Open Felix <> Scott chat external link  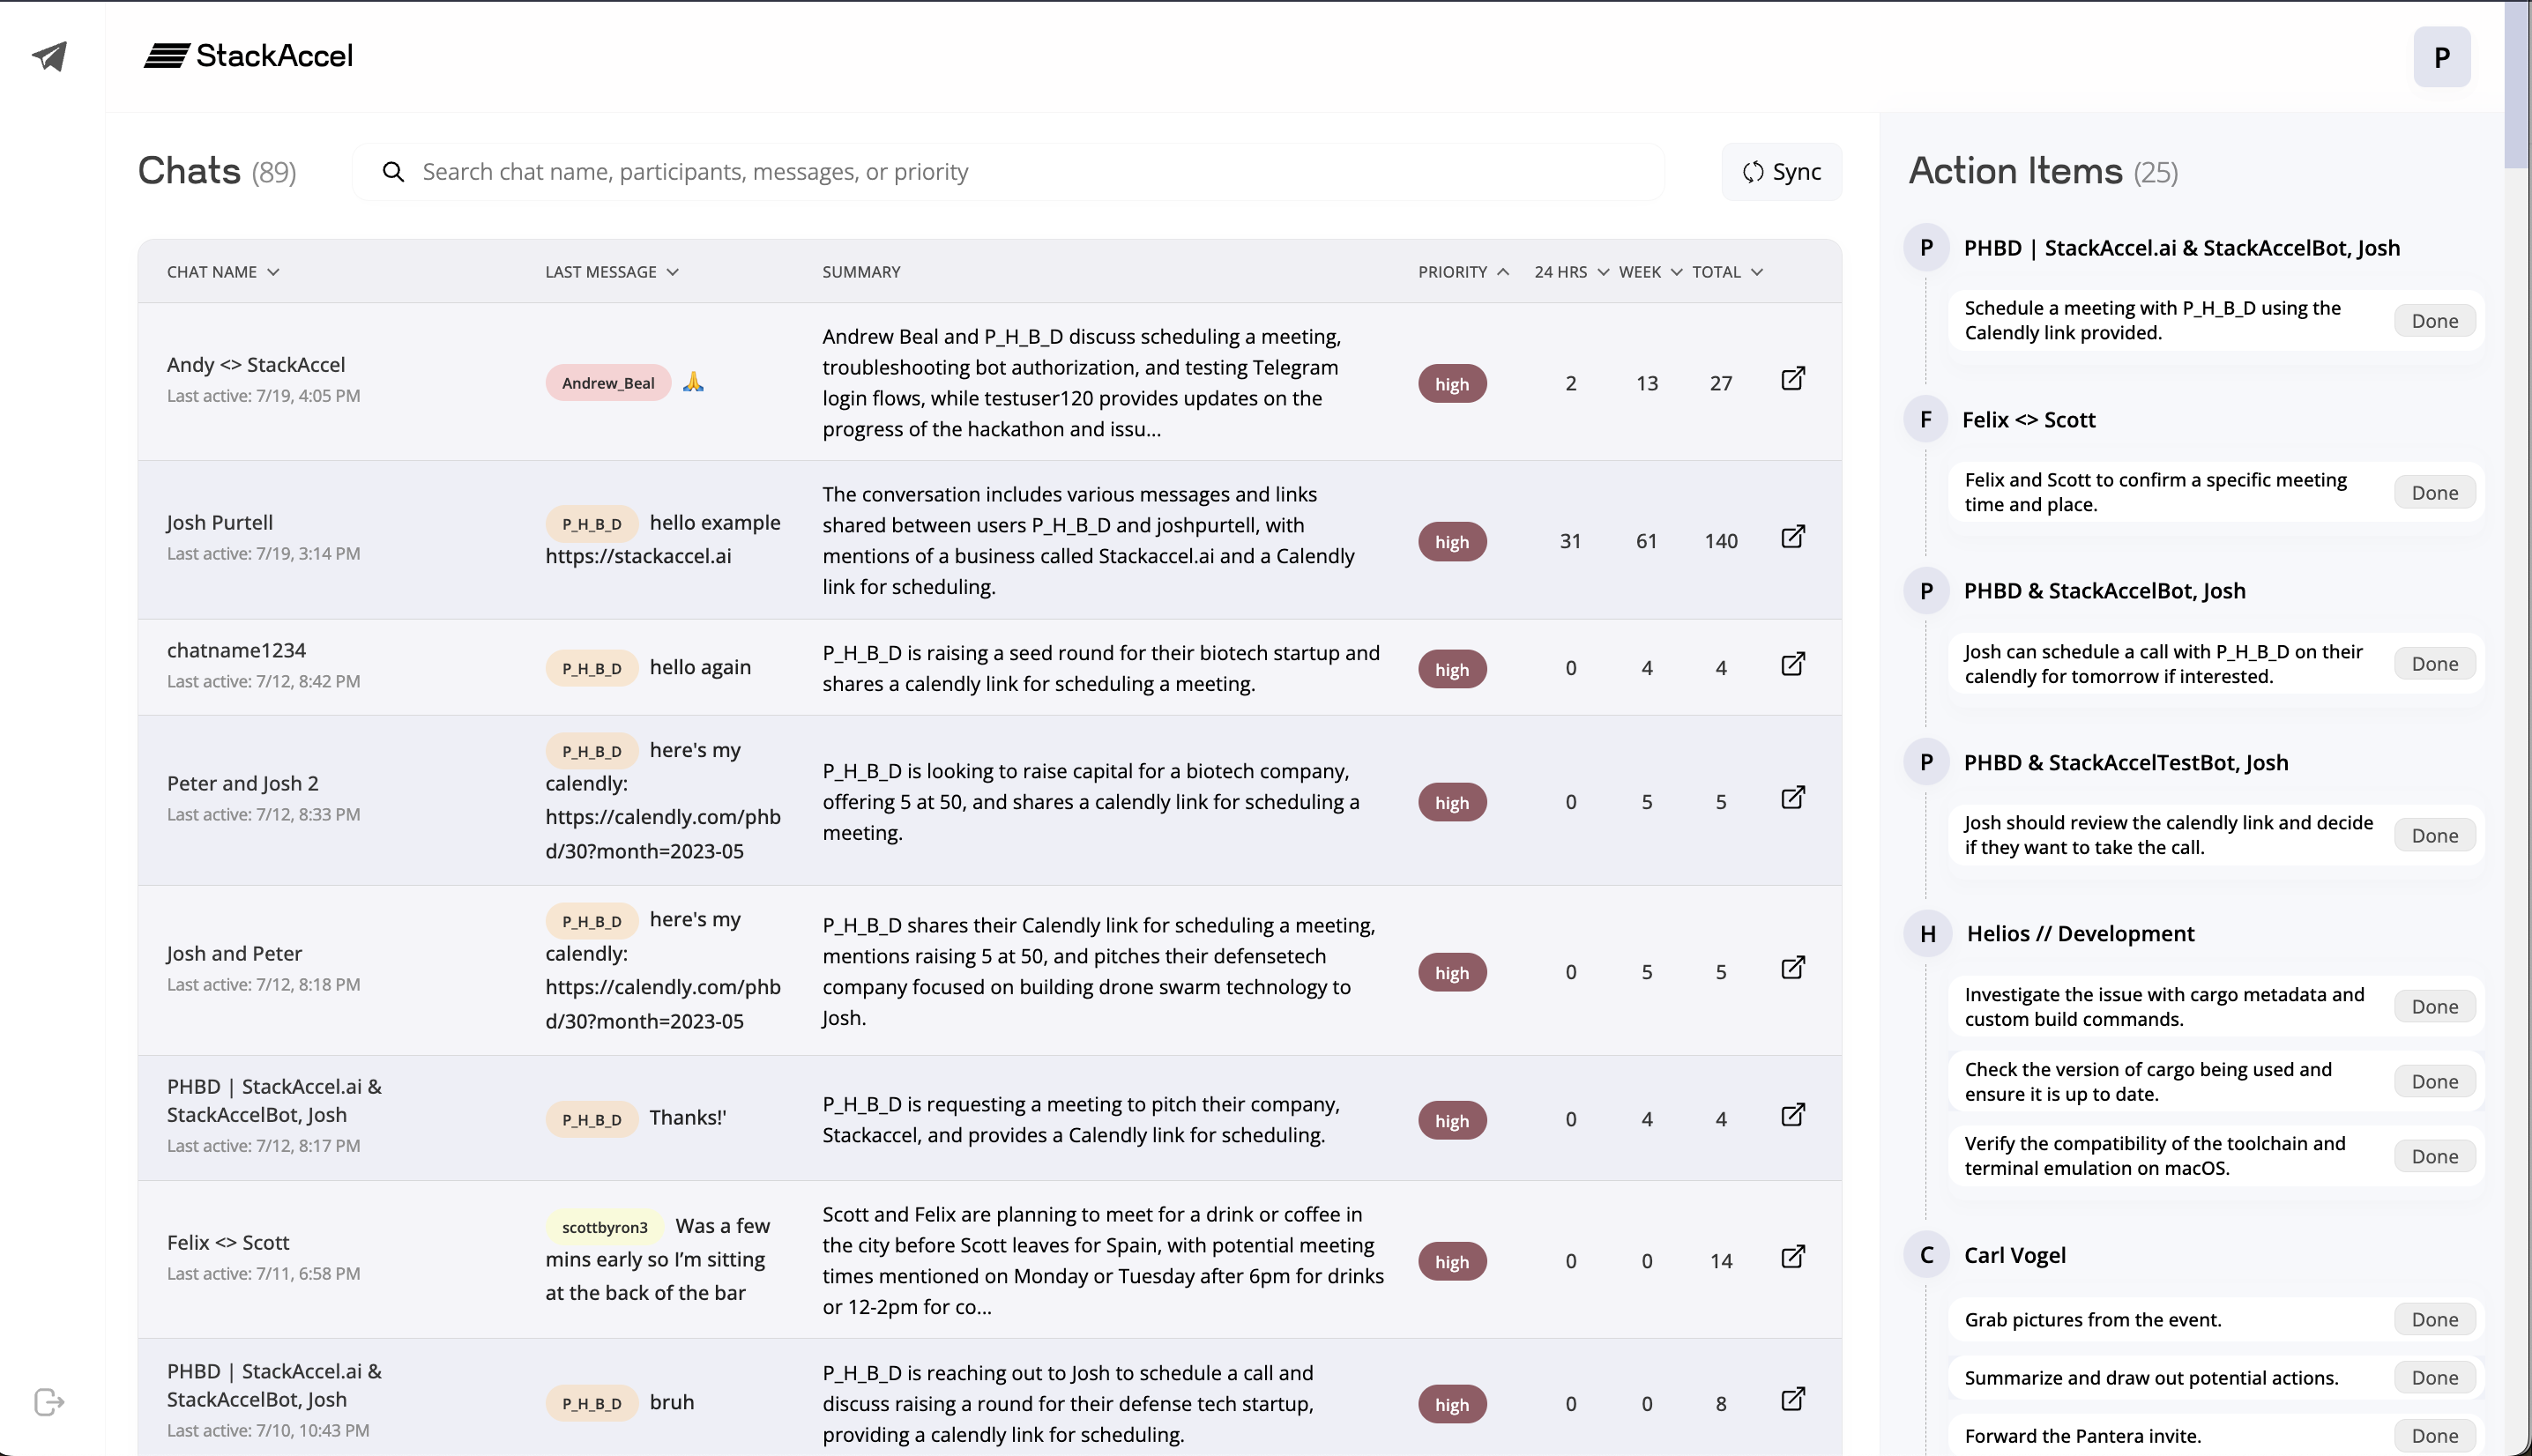point(1793,1257)
